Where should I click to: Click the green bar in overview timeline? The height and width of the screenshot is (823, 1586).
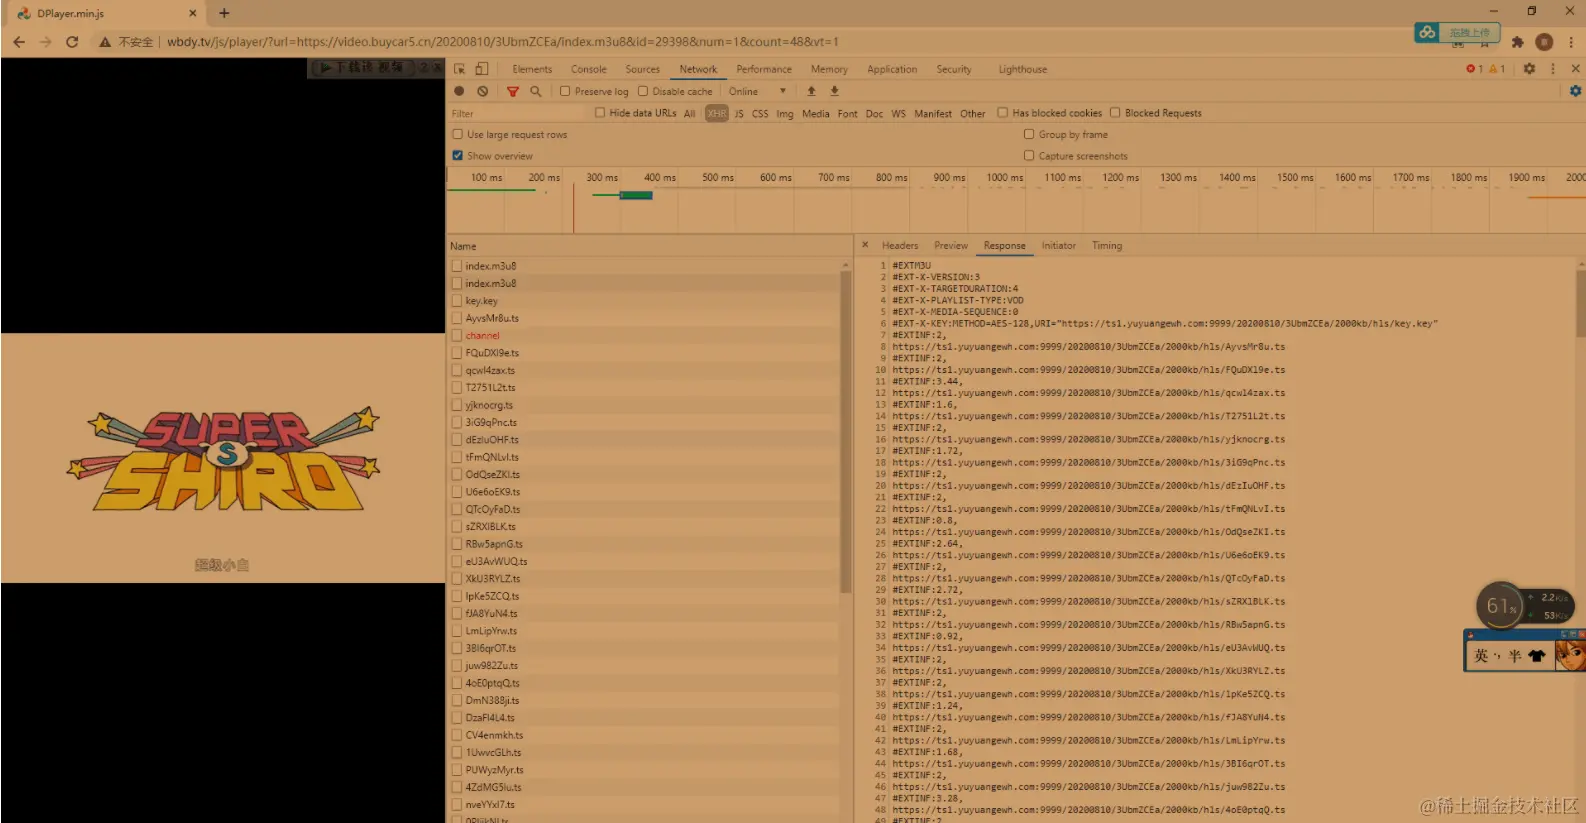pos(636,195)
